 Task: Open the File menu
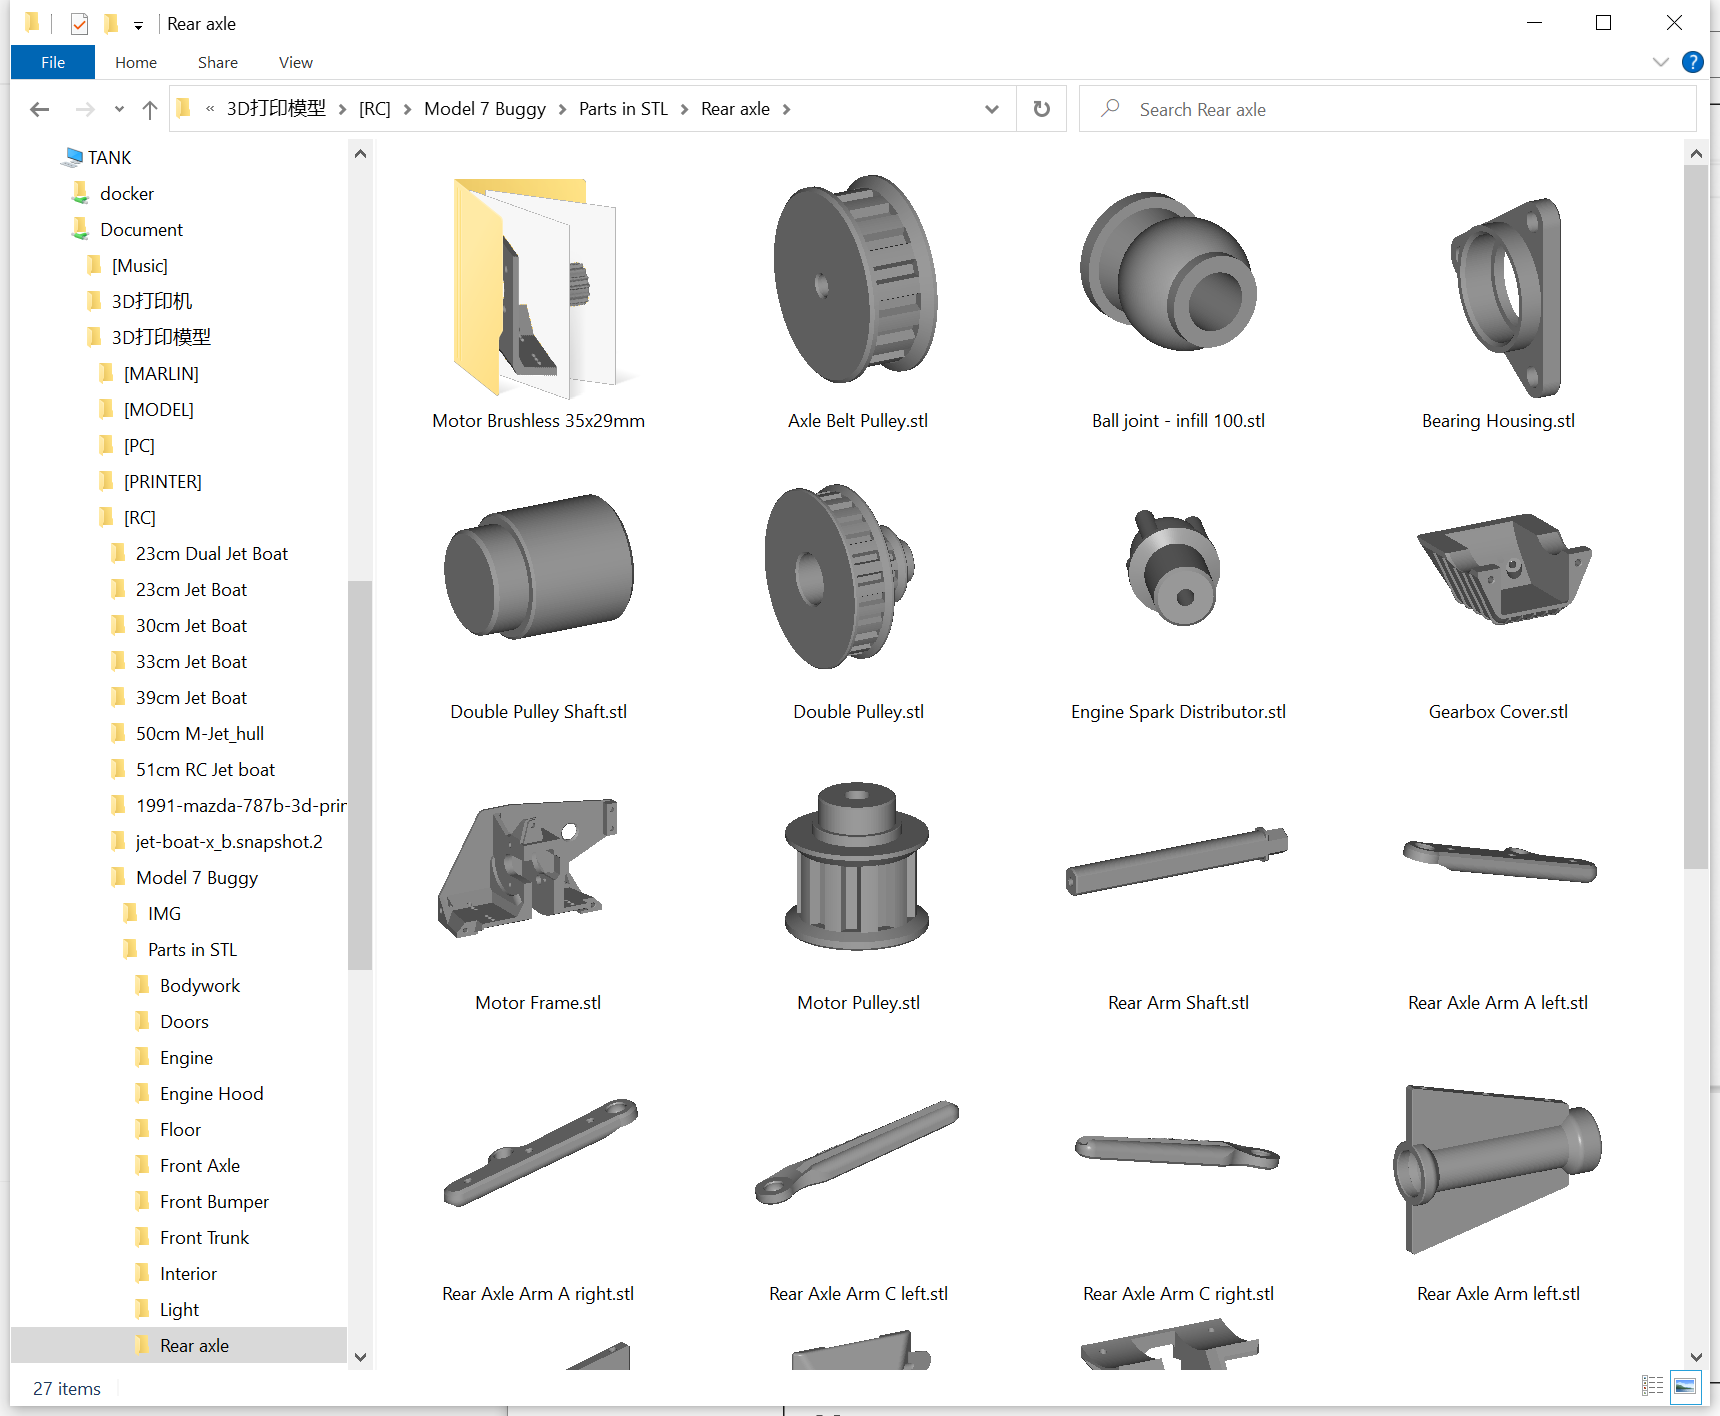(x=53, y=62)
